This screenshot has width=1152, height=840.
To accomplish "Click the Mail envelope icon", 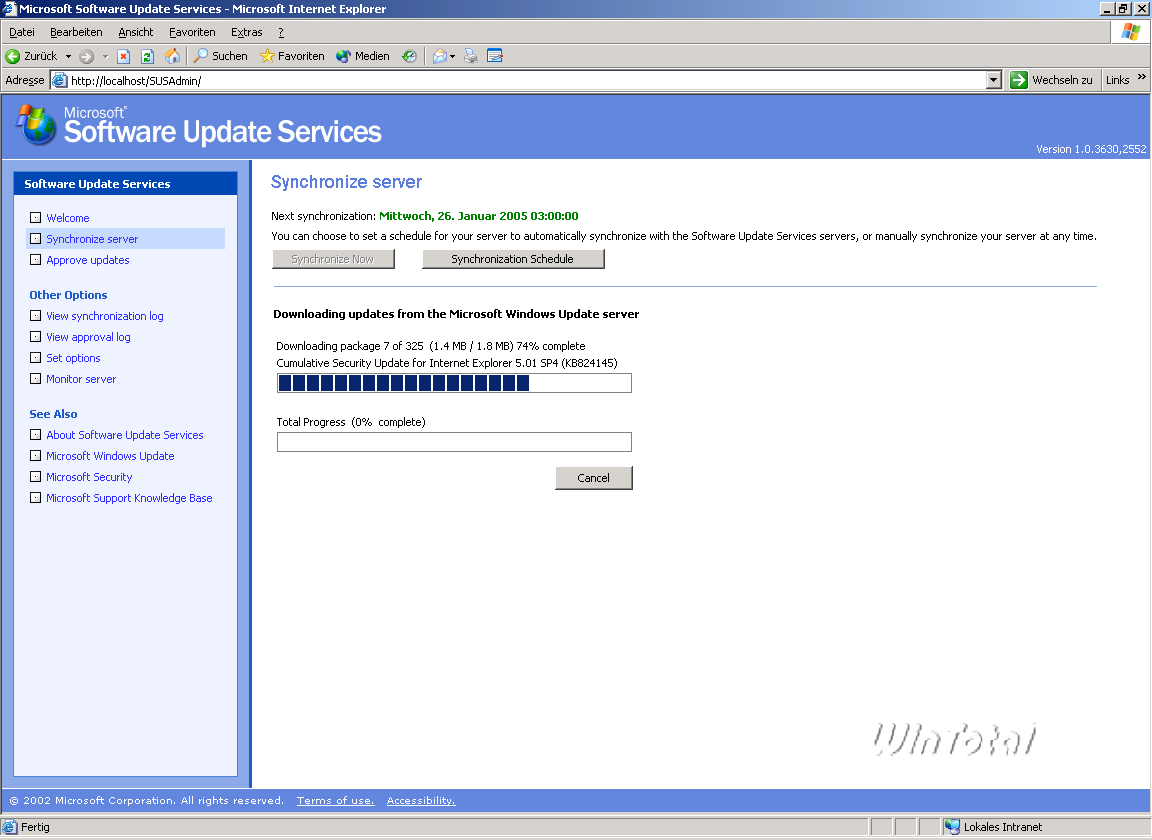I will click(439, 56).
